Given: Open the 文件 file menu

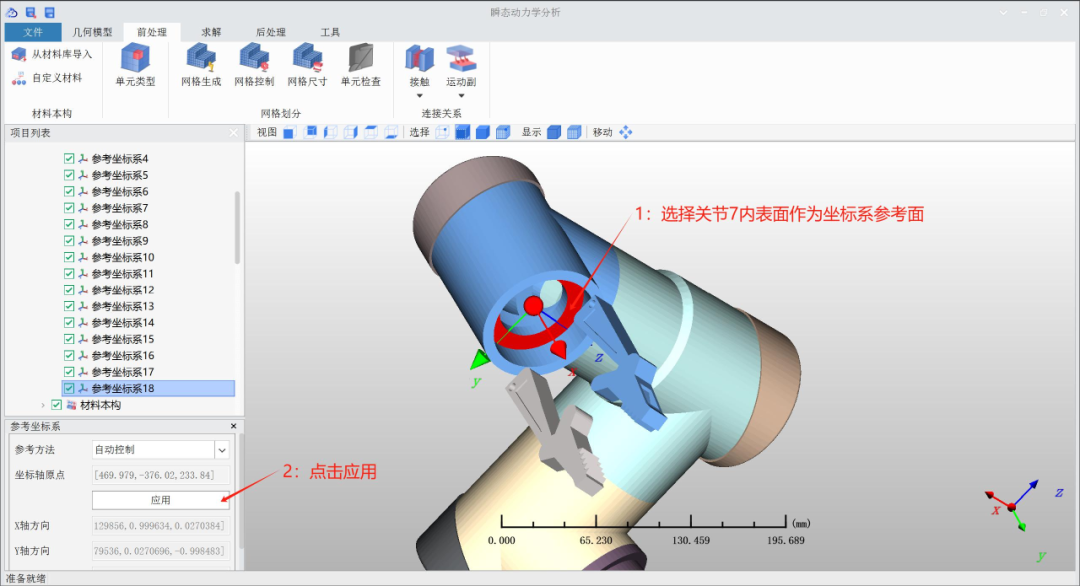Looking at the screenshot, I should click(32, 32).
